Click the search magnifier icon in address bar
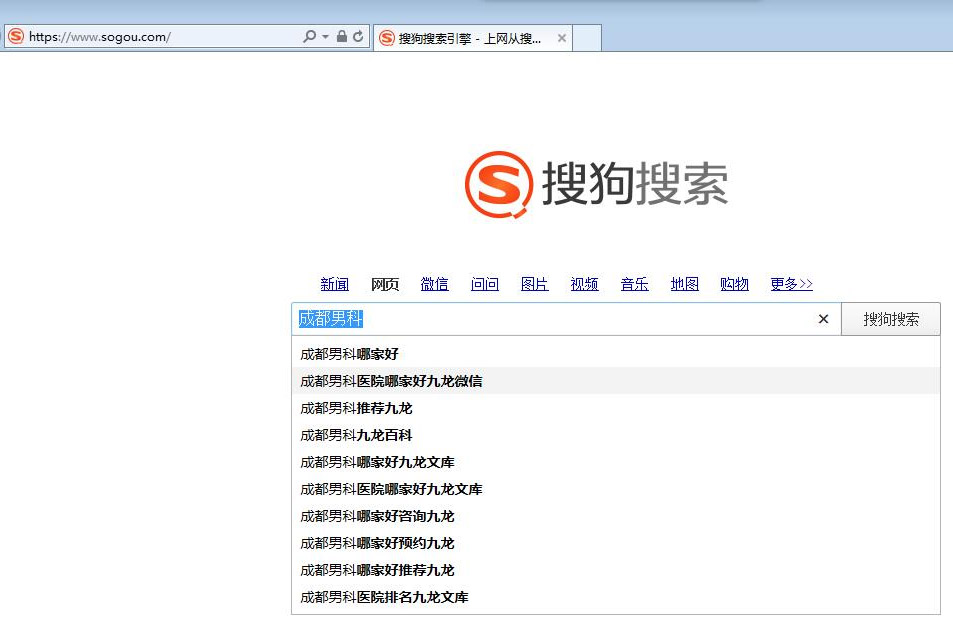953x623 pixels. (310, 37)
